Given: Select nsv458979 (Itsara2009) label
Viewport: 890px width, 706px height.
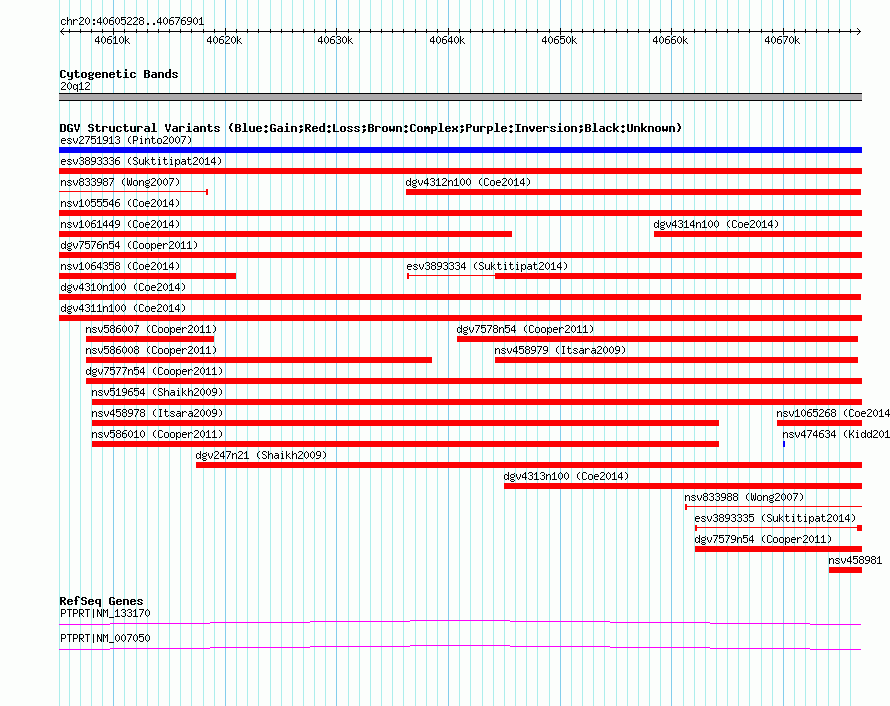Looking at the screenshot, I should click(x=560, y=350).
